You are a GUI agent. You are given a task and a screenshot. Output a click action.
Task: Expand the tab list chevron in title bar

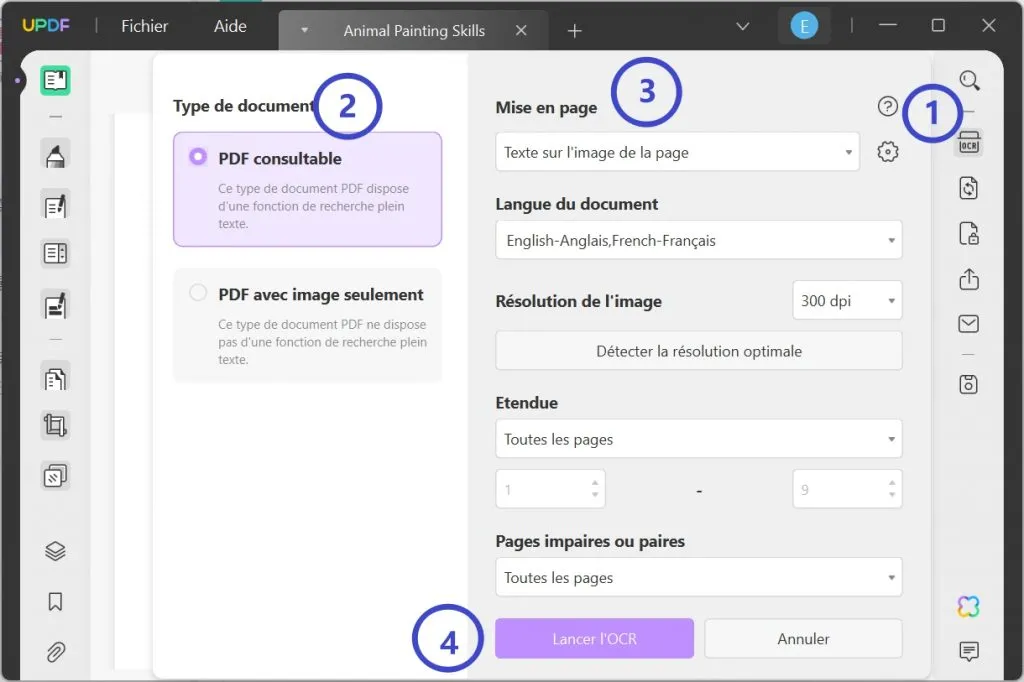[743, 26]
